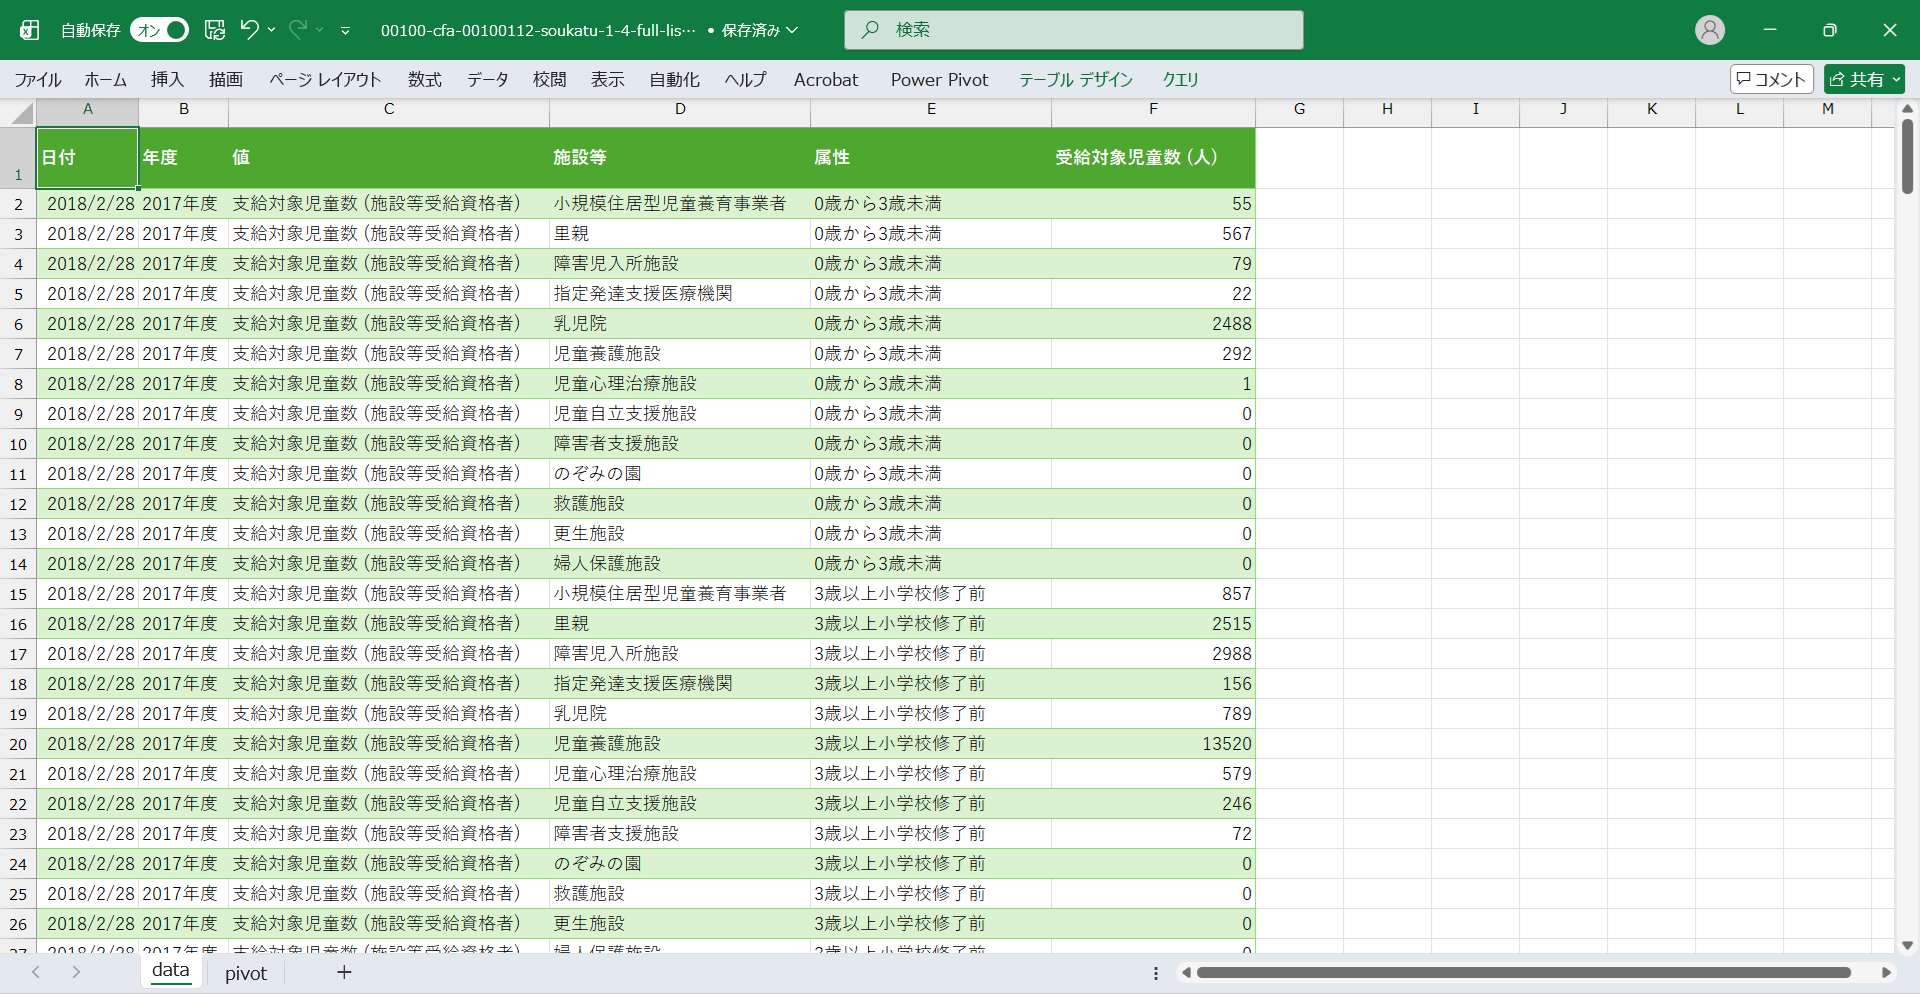Screen dimensions: 1920x994
Task: Click the コメント button
Action: 1771,80
